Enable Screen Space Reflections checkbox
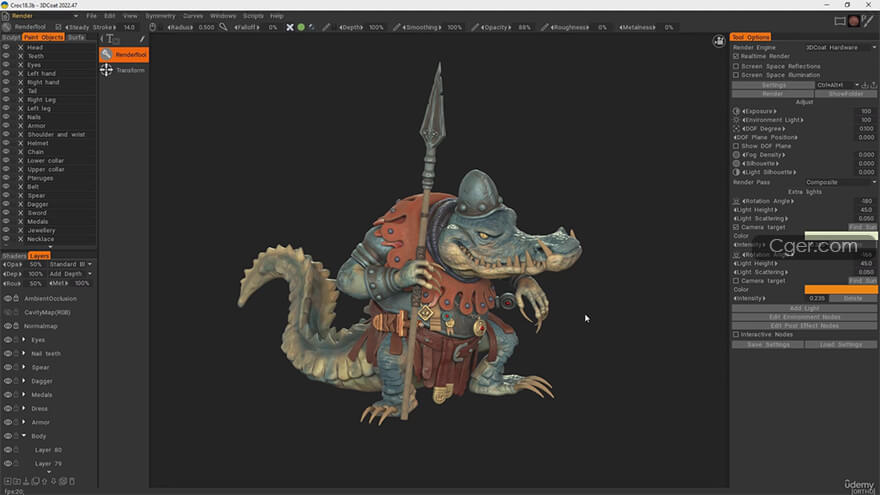880x495 pixels. coord(736,66)
